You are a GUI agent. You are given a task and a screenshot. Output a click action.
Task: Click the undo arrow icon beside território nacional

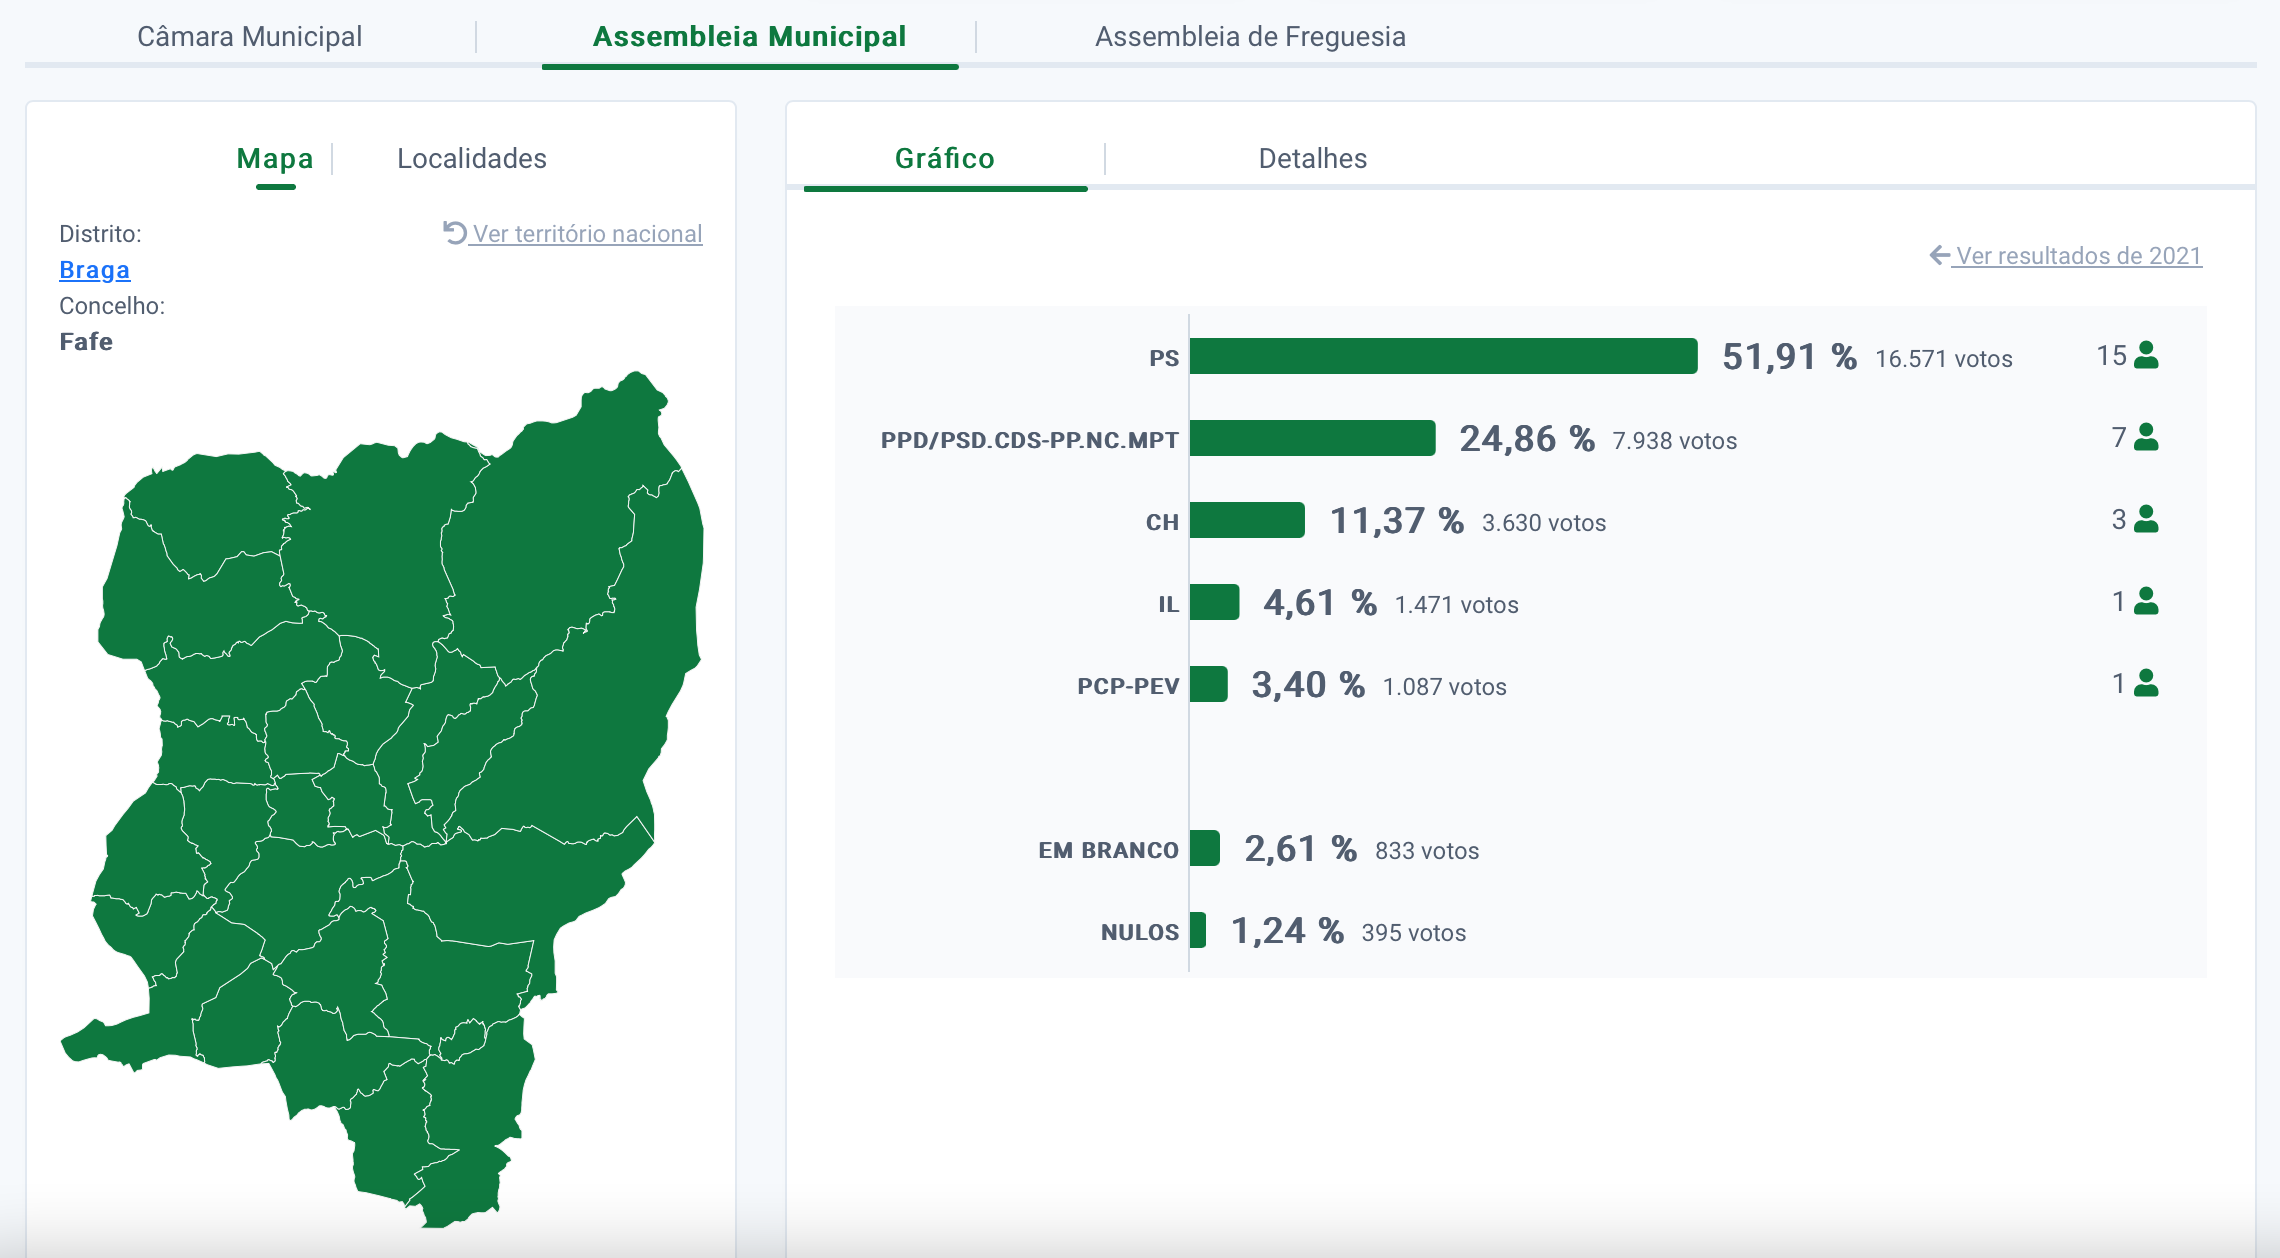(455, 233)
